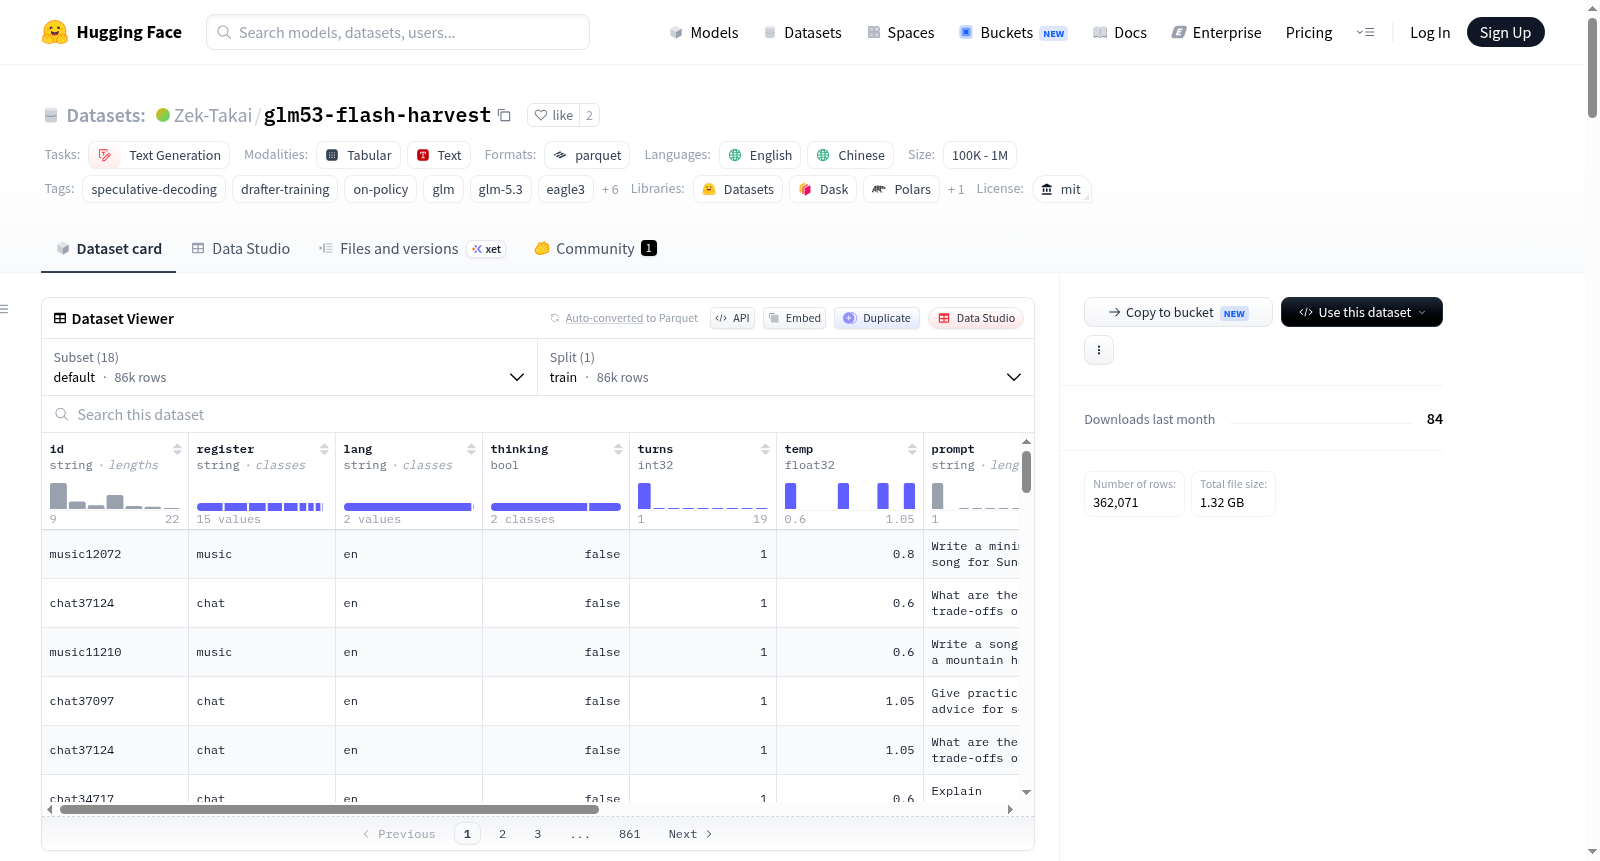Sort the id column
The image size is (1600, 861).
point(177,449)
